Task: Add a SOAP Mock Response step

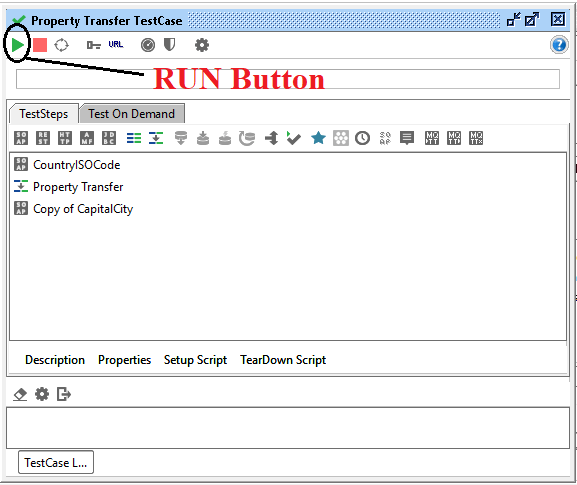Action: tap(385, 138)
